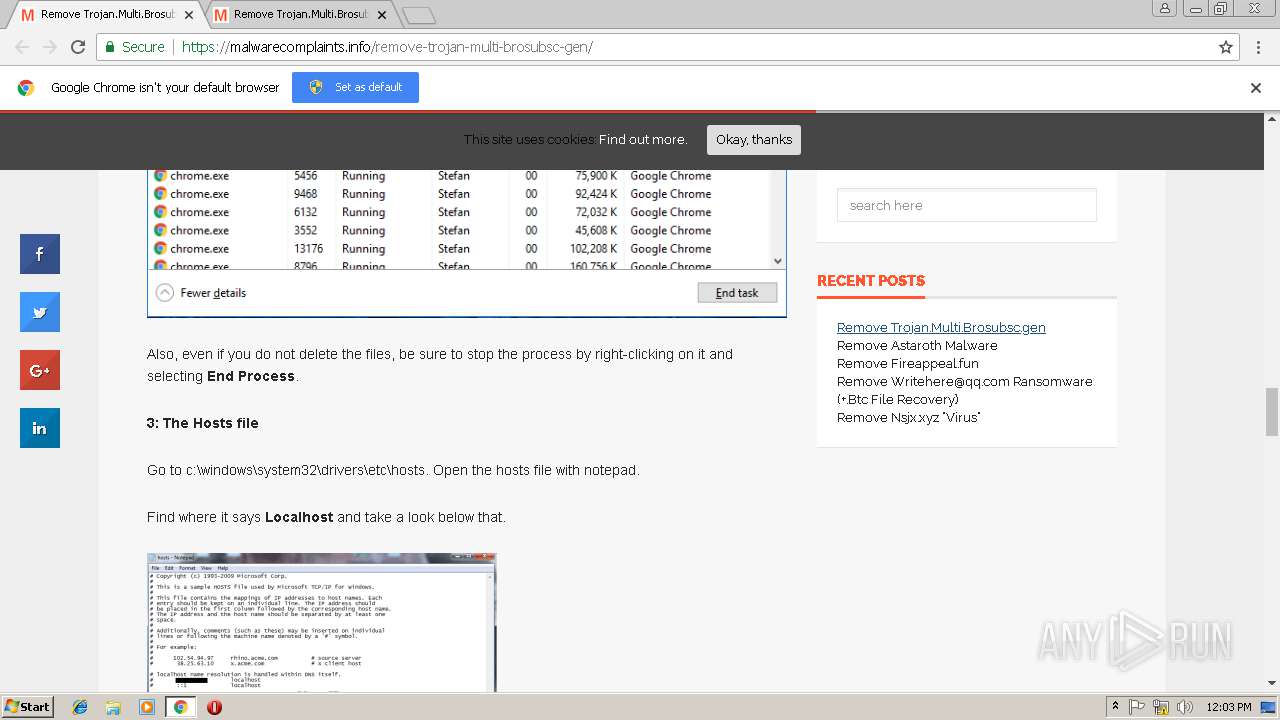This screenshot has height=720, width=1280.
Task: Click the Chrome user profile icon
Action: pyautogui.click(x=1165, y=8)
